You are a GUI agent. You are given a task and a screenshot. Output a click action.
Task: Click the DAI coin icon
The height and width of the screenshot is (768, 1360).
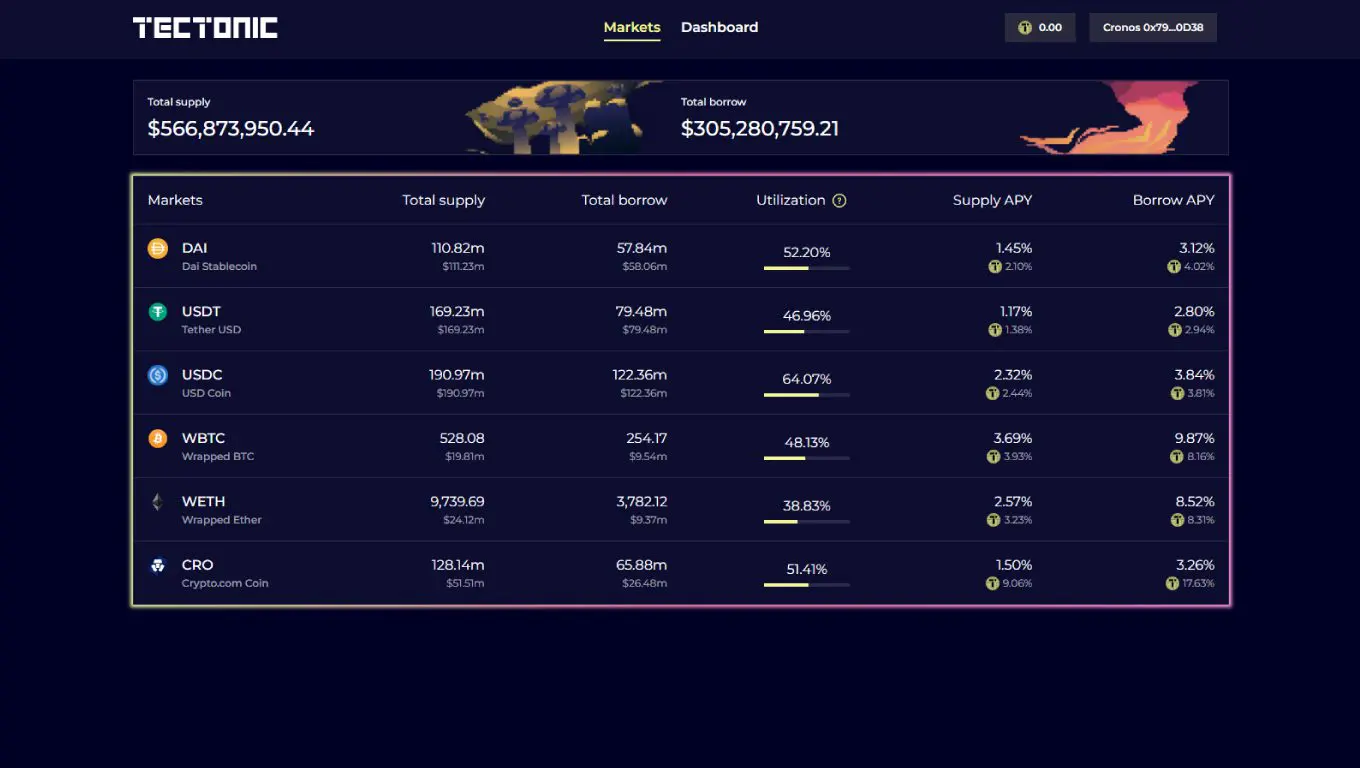click(158, 249)
